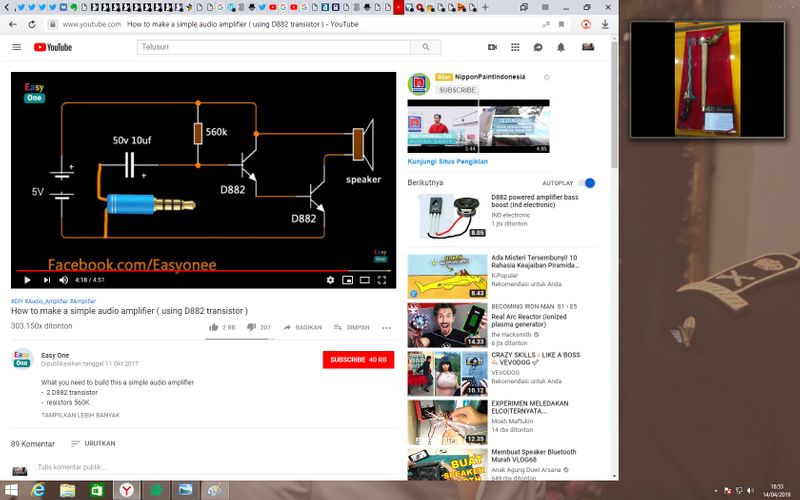Share the video via BAGIKAN
This screenshot has height=500, width=800.
point(303,327)
